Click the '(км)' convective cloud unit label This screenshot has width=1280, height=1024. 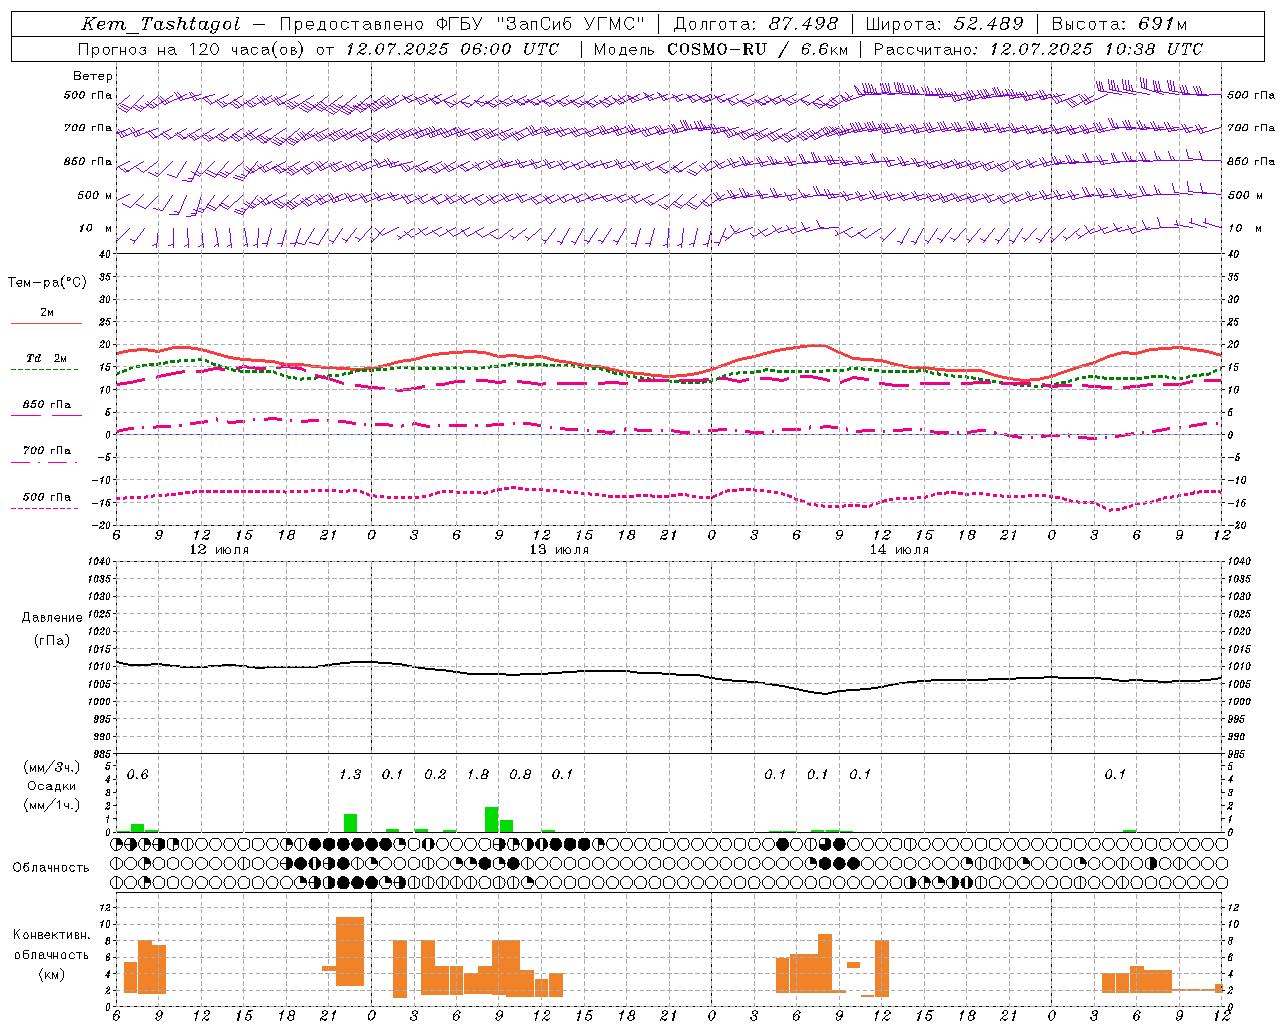tap(52, 974)
